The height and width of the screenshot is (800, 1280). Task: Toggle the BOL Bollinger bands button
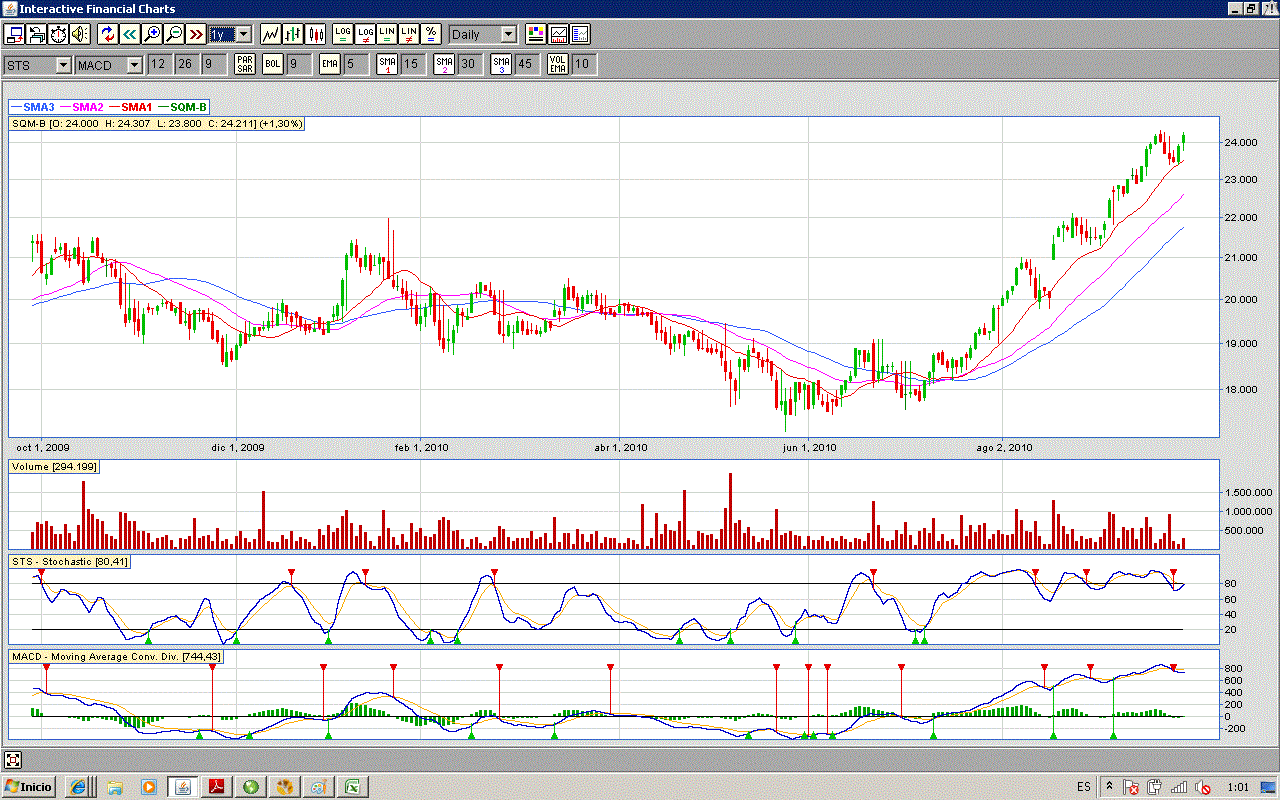(272, 65)
